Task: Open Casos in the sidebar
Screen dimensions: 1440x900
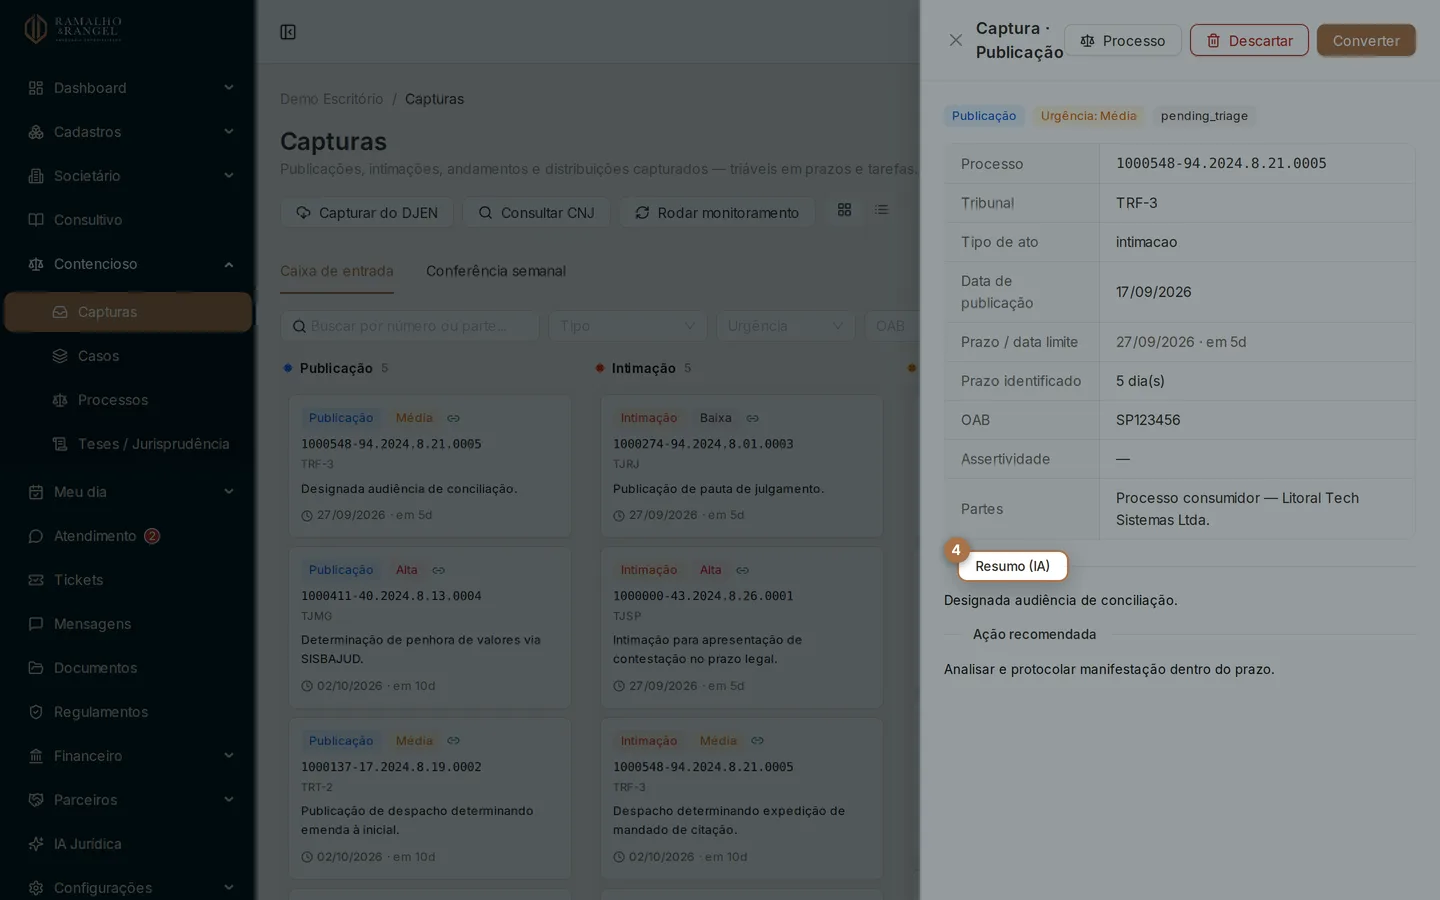Action: pos(128,356)
